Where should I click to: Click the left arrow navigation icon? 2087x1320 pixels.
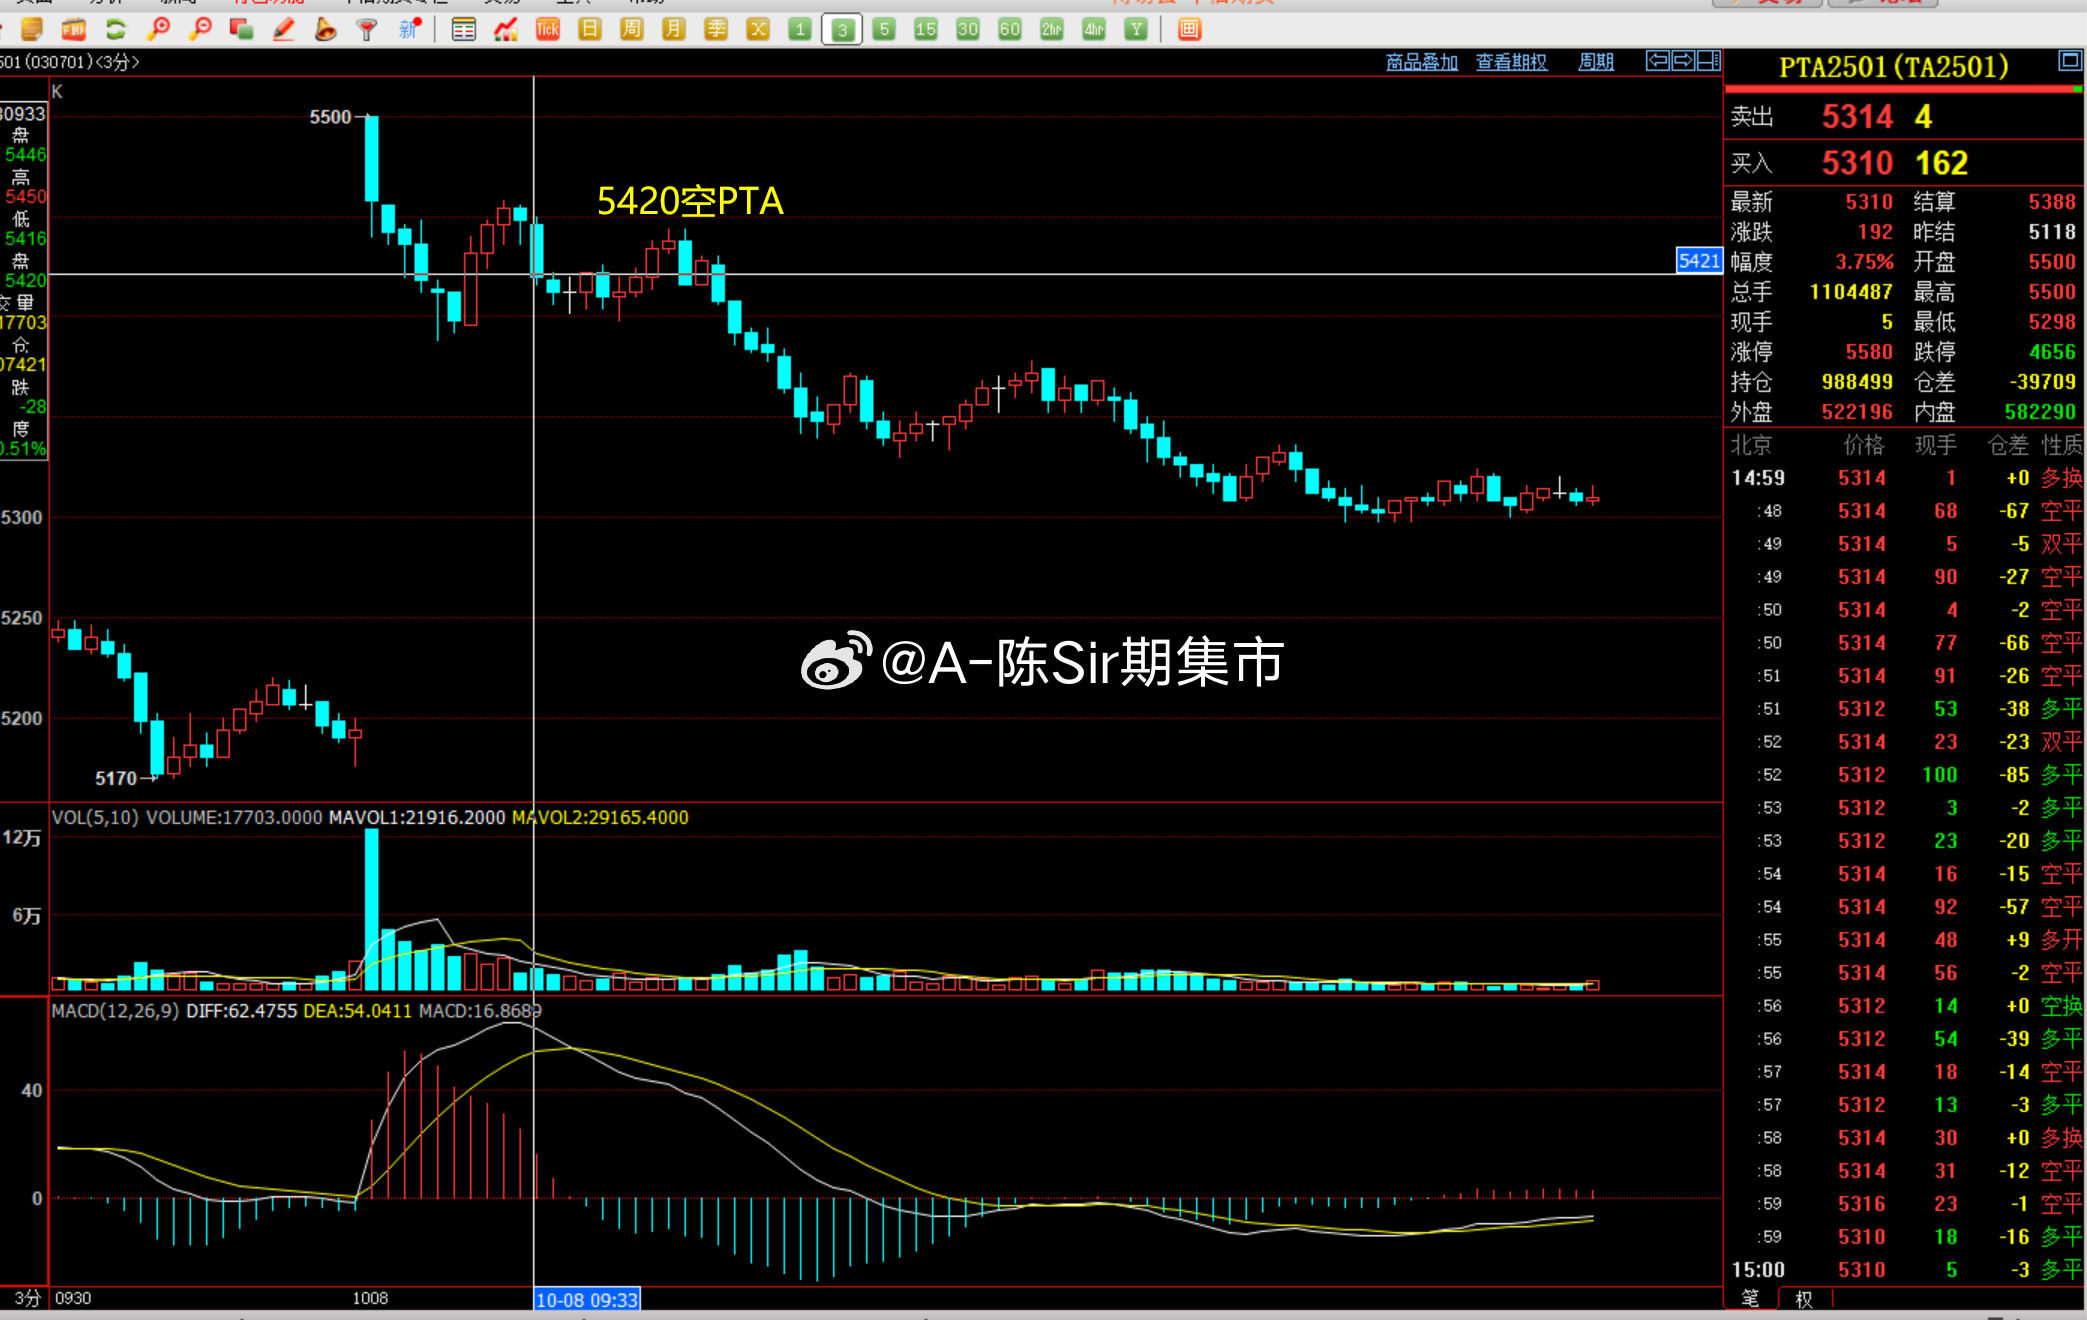[x=1657, y=61]
